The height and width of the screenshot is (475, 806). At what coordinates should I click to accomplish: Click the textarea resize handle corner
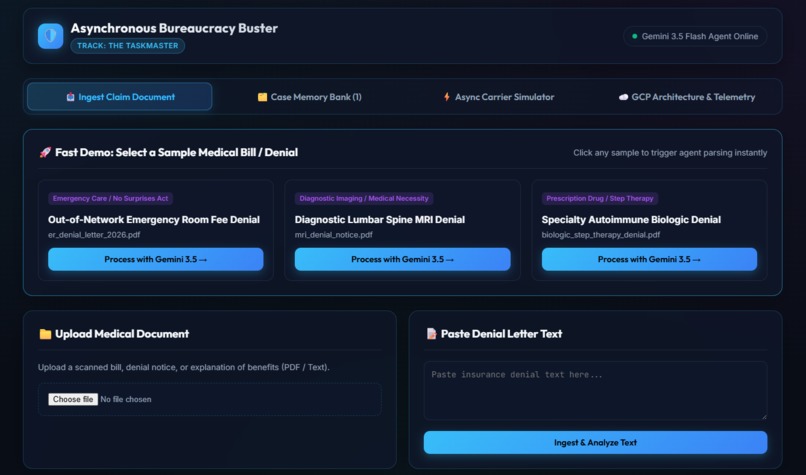click(764, 416)
